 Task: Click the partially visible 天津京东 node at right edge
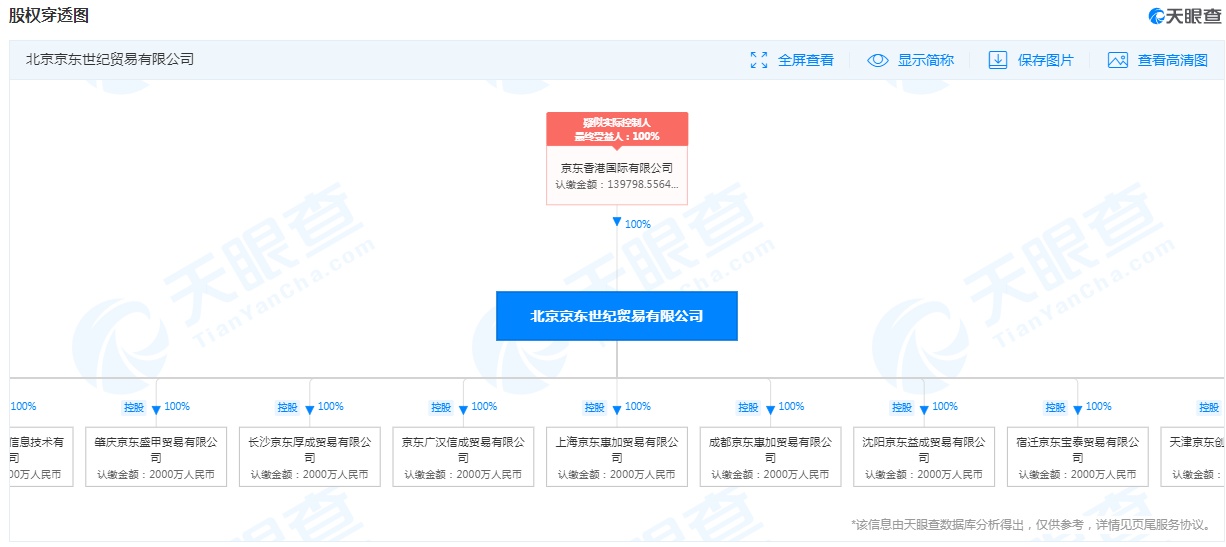tap(1194, 457)
